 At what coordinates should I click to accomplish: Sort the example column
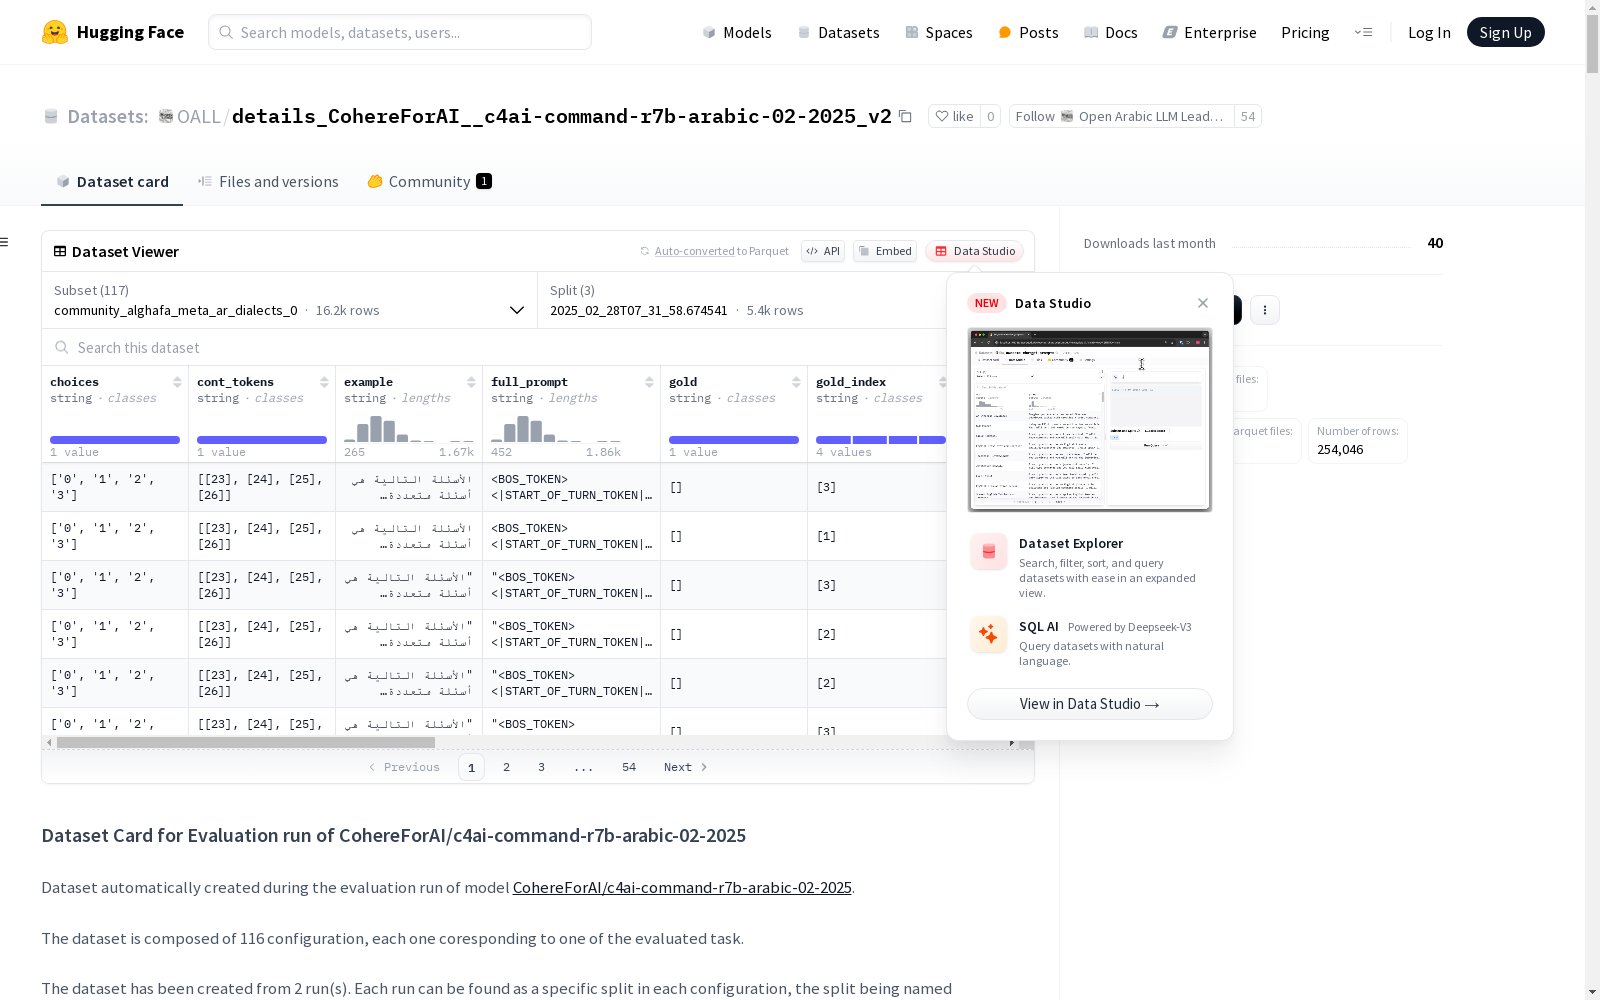pyautogui.click(x=471, y=382)
